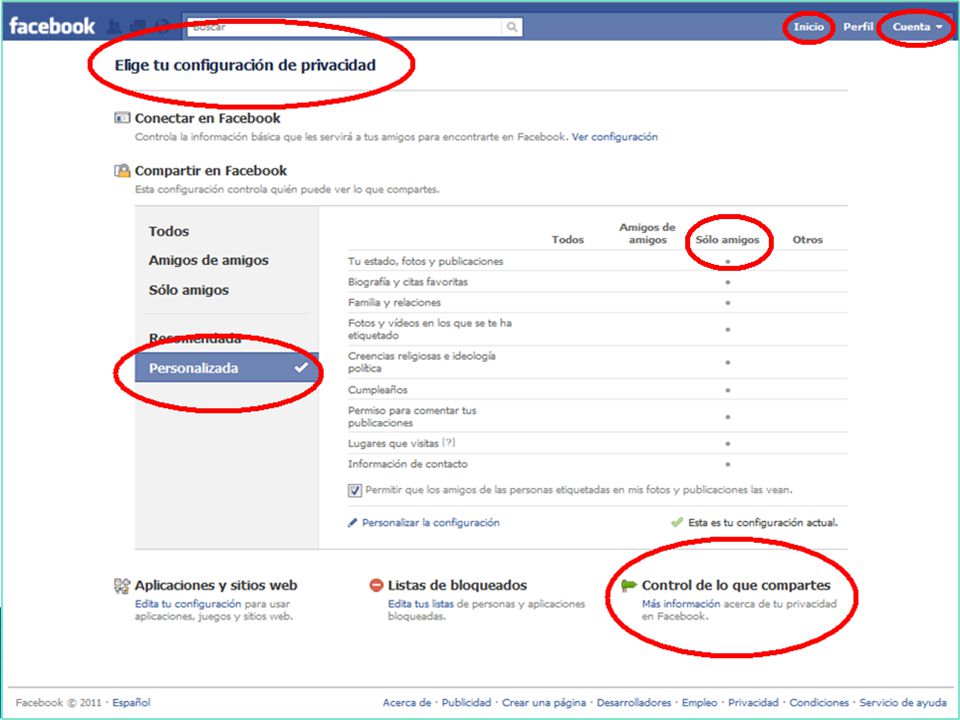Open Más información link
The image size is (960, 720).
click(681, 604)
